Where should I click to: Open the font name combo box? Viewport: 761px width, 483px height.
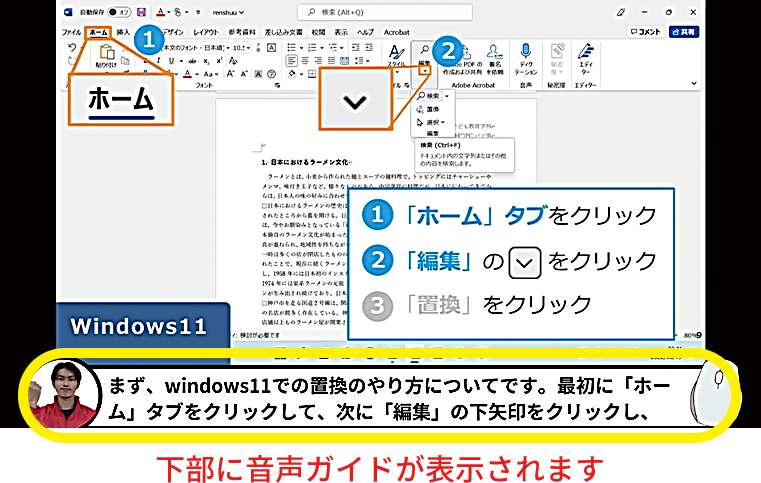[x=196, y=48]
